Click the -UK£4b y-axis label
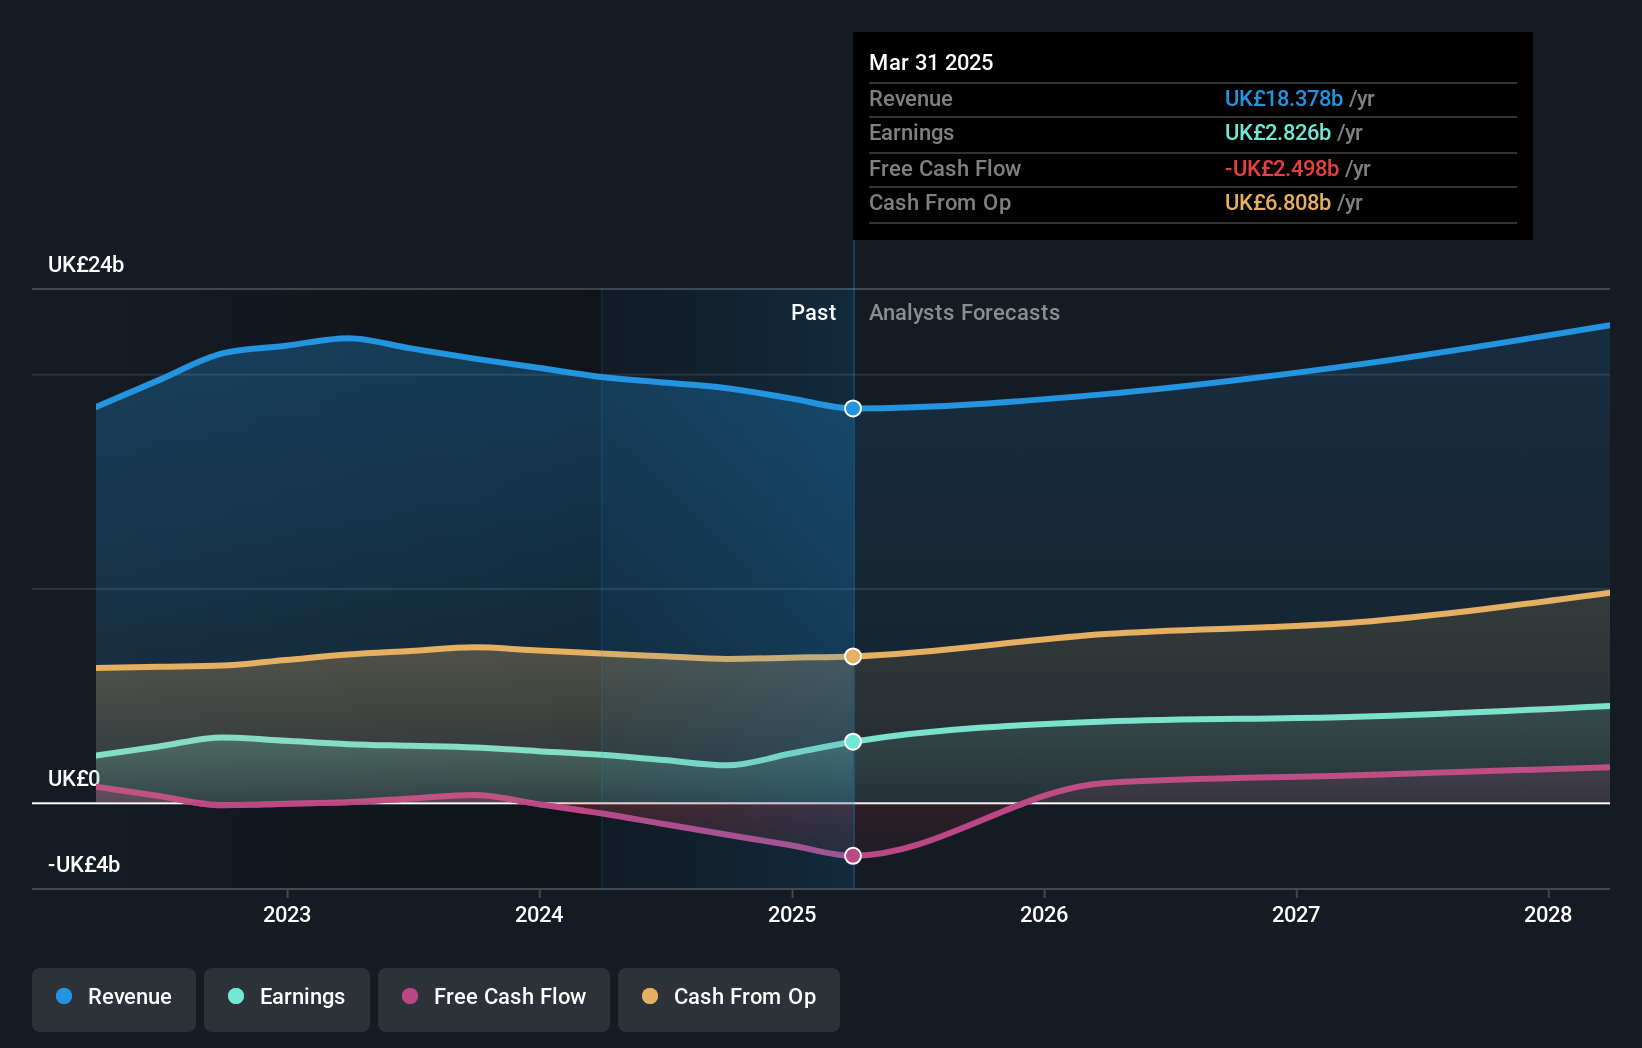 [84, 864]
